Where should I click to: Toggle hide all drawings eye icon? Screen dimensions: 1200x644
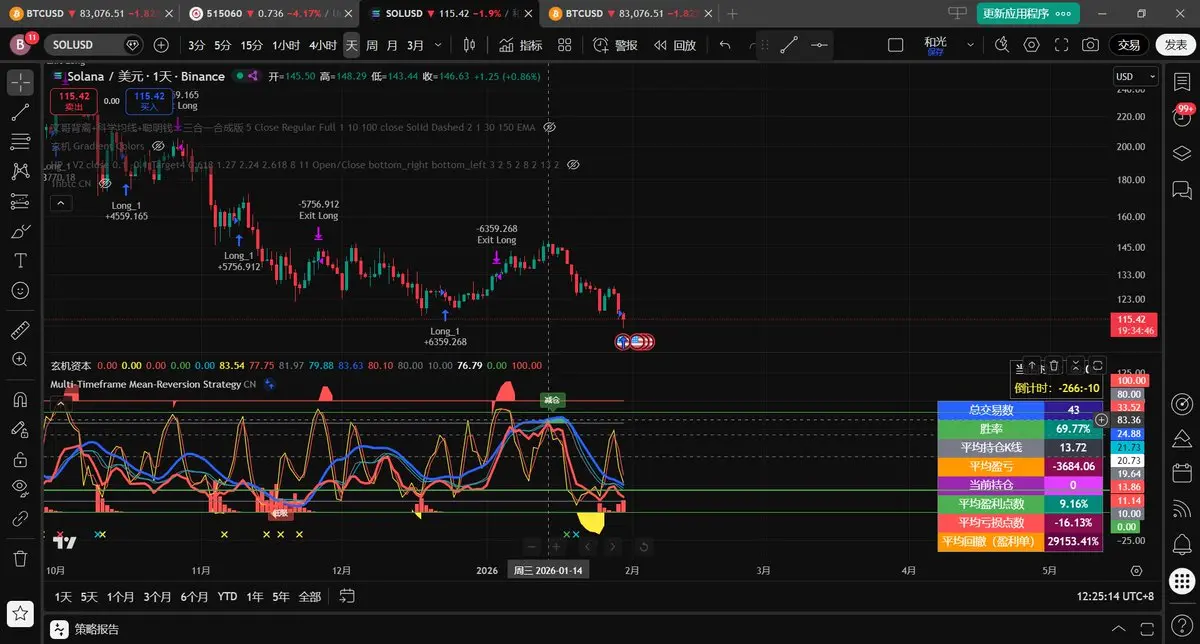(x=20, y=488)
